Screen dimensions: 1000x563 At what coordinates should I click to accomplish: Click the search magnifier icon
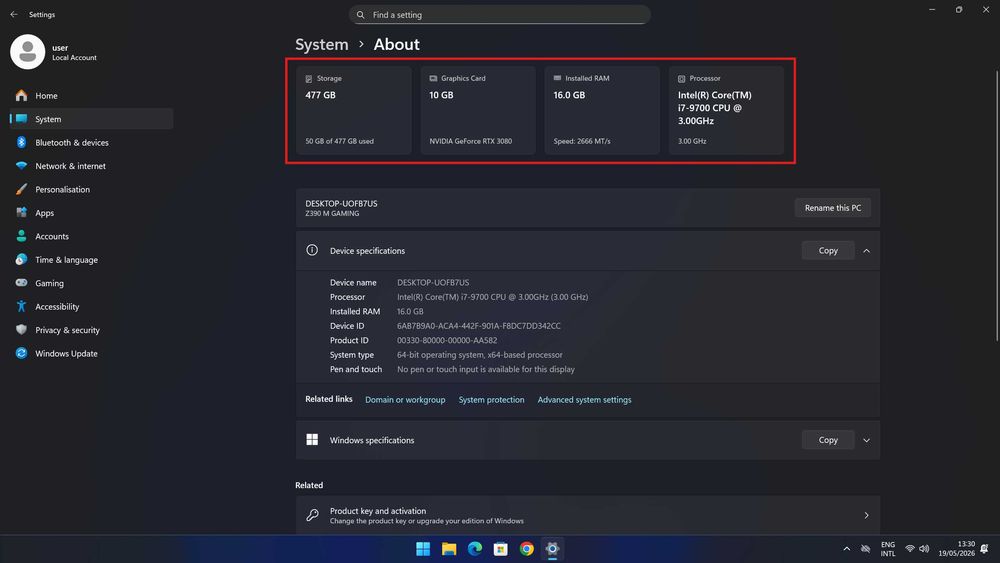pyautogui.click(x=360, y=15)
